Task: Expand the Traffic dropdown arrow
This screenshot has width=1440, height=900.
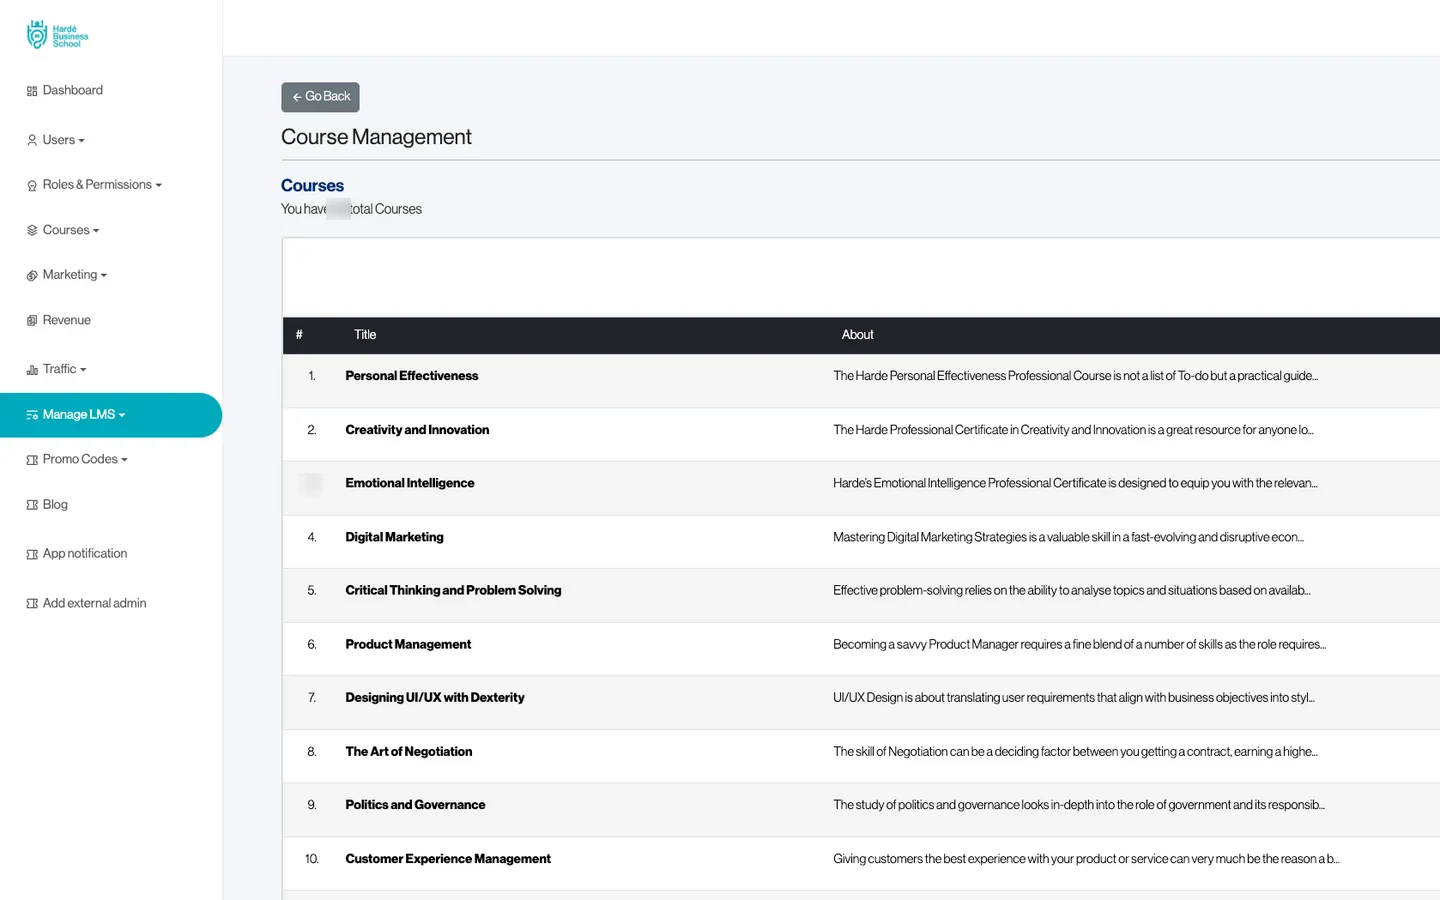Action: pyautogui.click(x=83, y=370)
